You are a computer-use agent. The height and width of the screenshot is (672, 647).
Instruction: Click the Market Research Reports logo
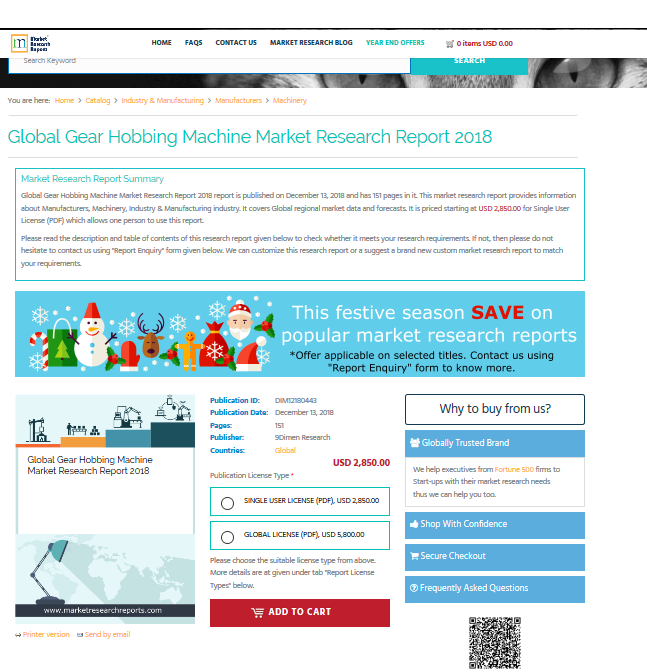30,43
